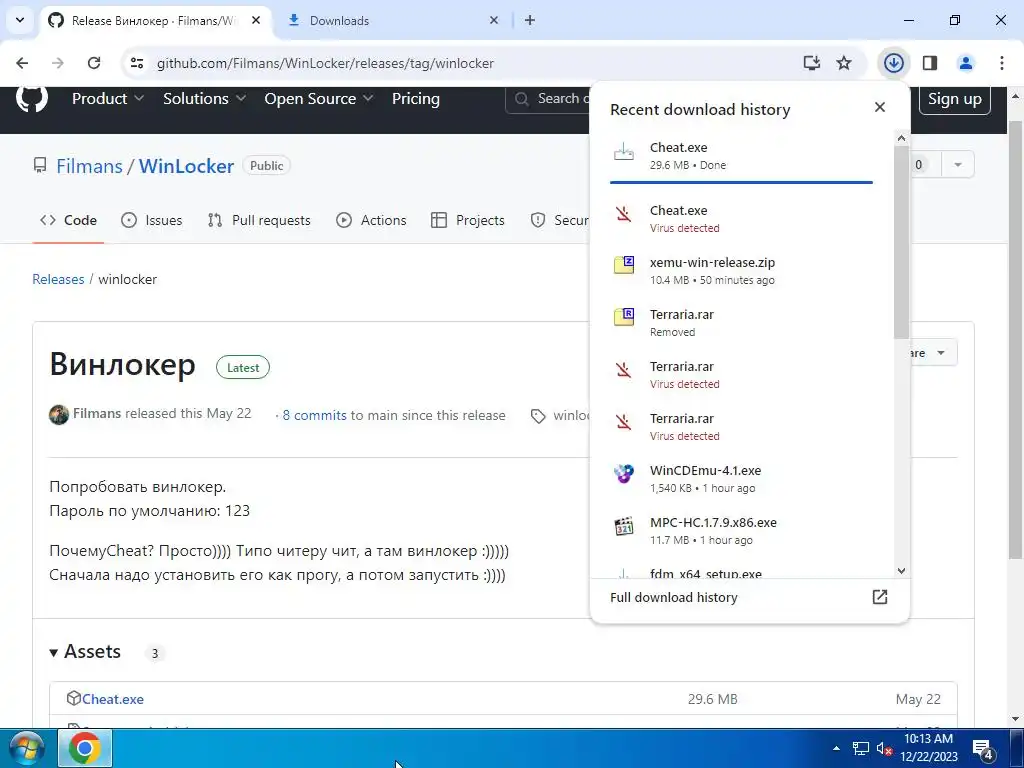Open the Issues repository tab
This screenshot has height=768, width=1024.
point(152,220)
